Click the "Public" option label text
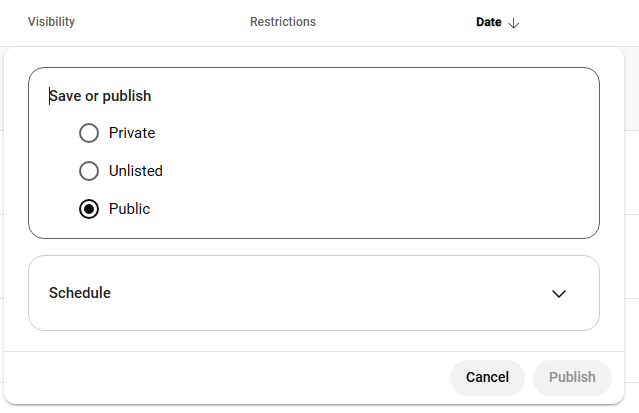The width and height of the screenshot is (639, 413). (x=130, y=209)
